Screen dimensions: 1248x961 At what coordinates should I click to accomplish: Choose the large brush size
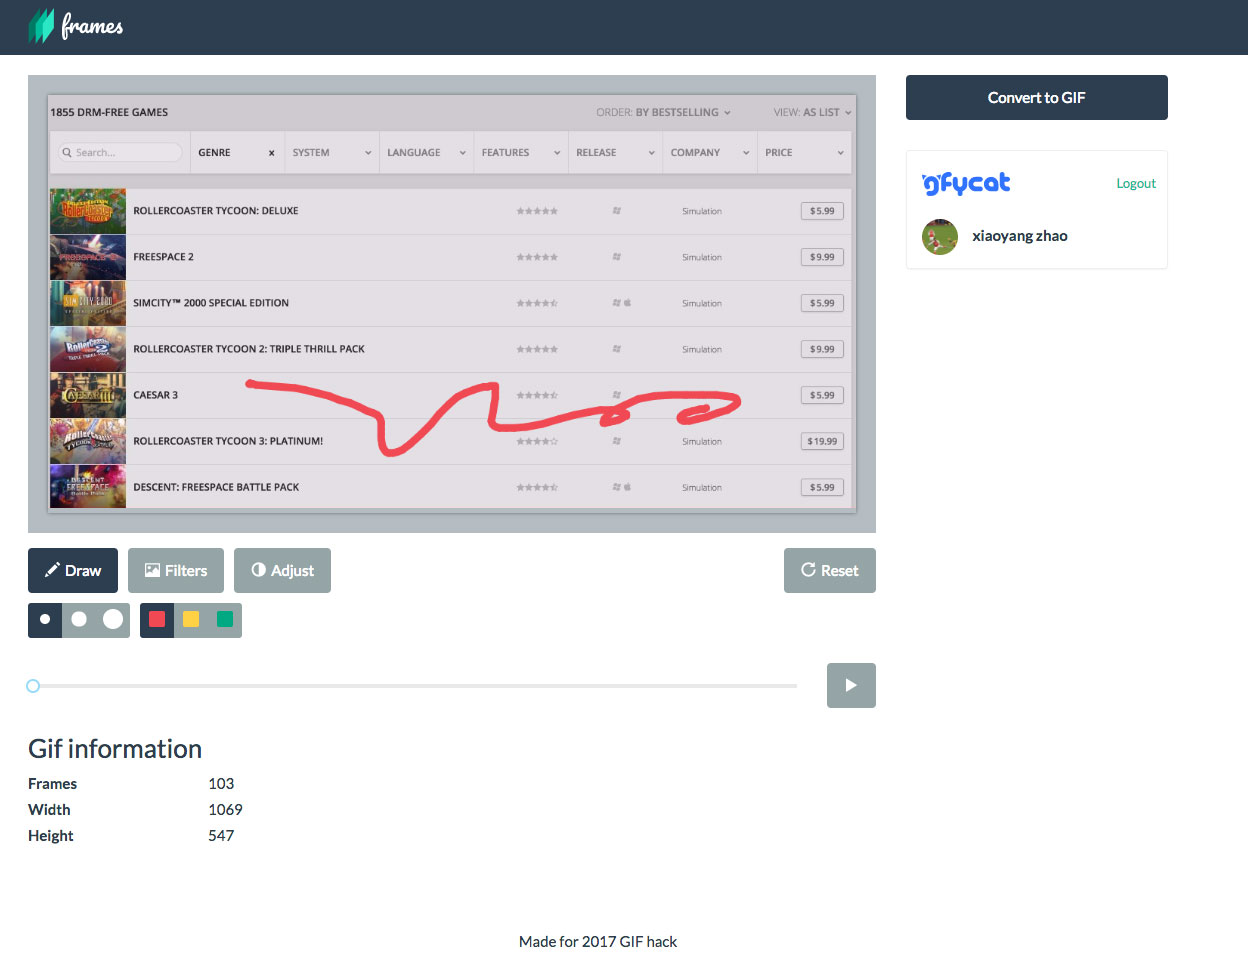[113, 620]
